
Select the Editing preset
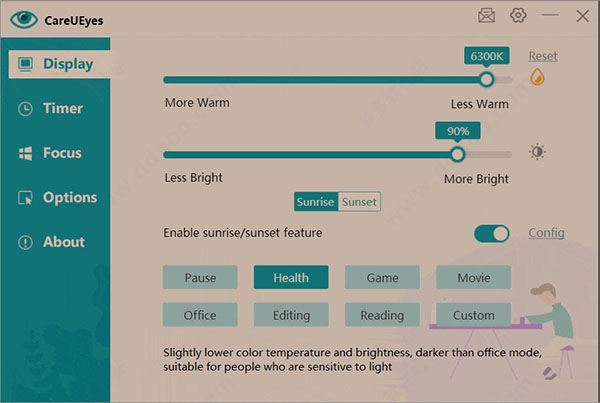click(291, 315)
